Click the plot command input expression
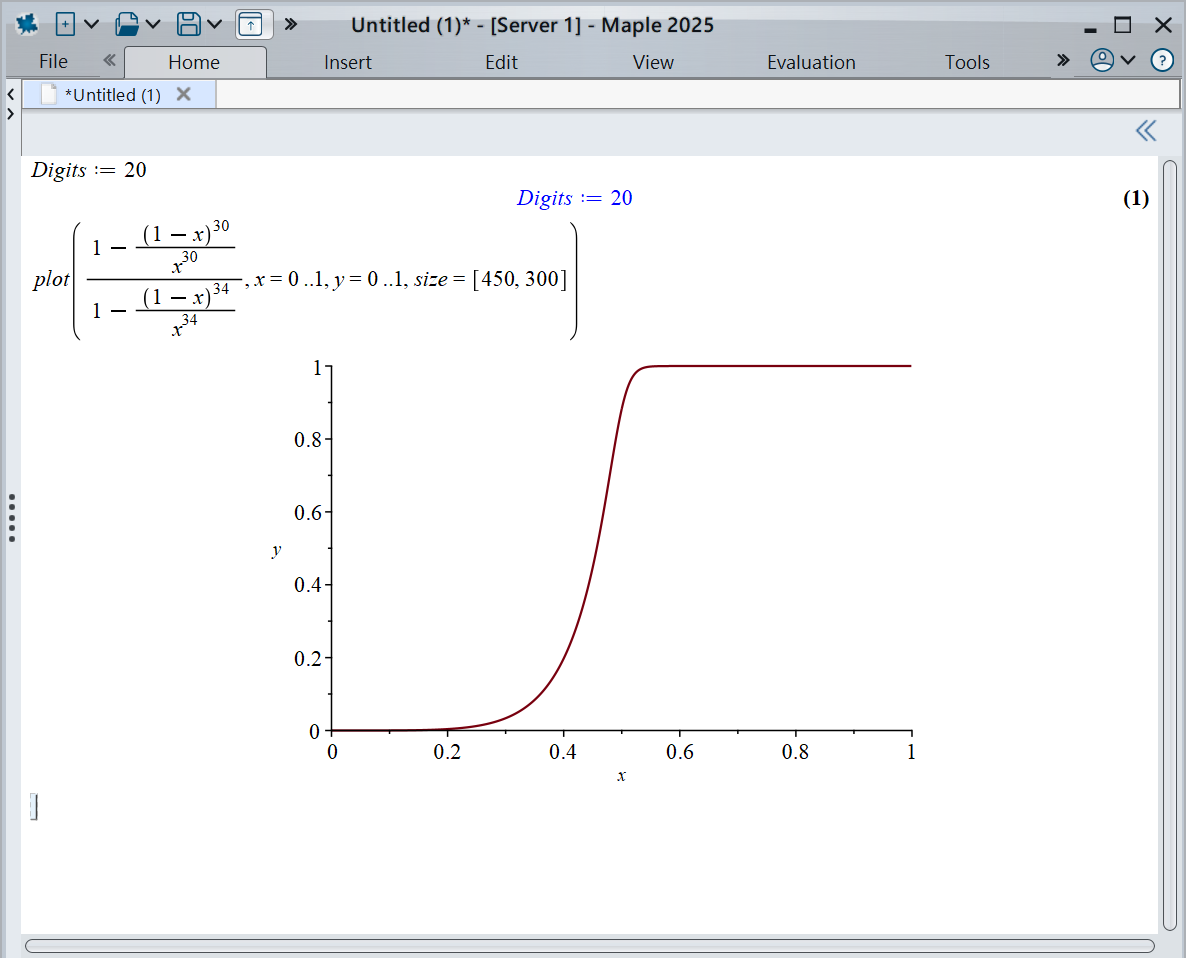Image resolution: width=1186 pixels, height=958 pixels. pyautogui.click(x=305, y=280)
